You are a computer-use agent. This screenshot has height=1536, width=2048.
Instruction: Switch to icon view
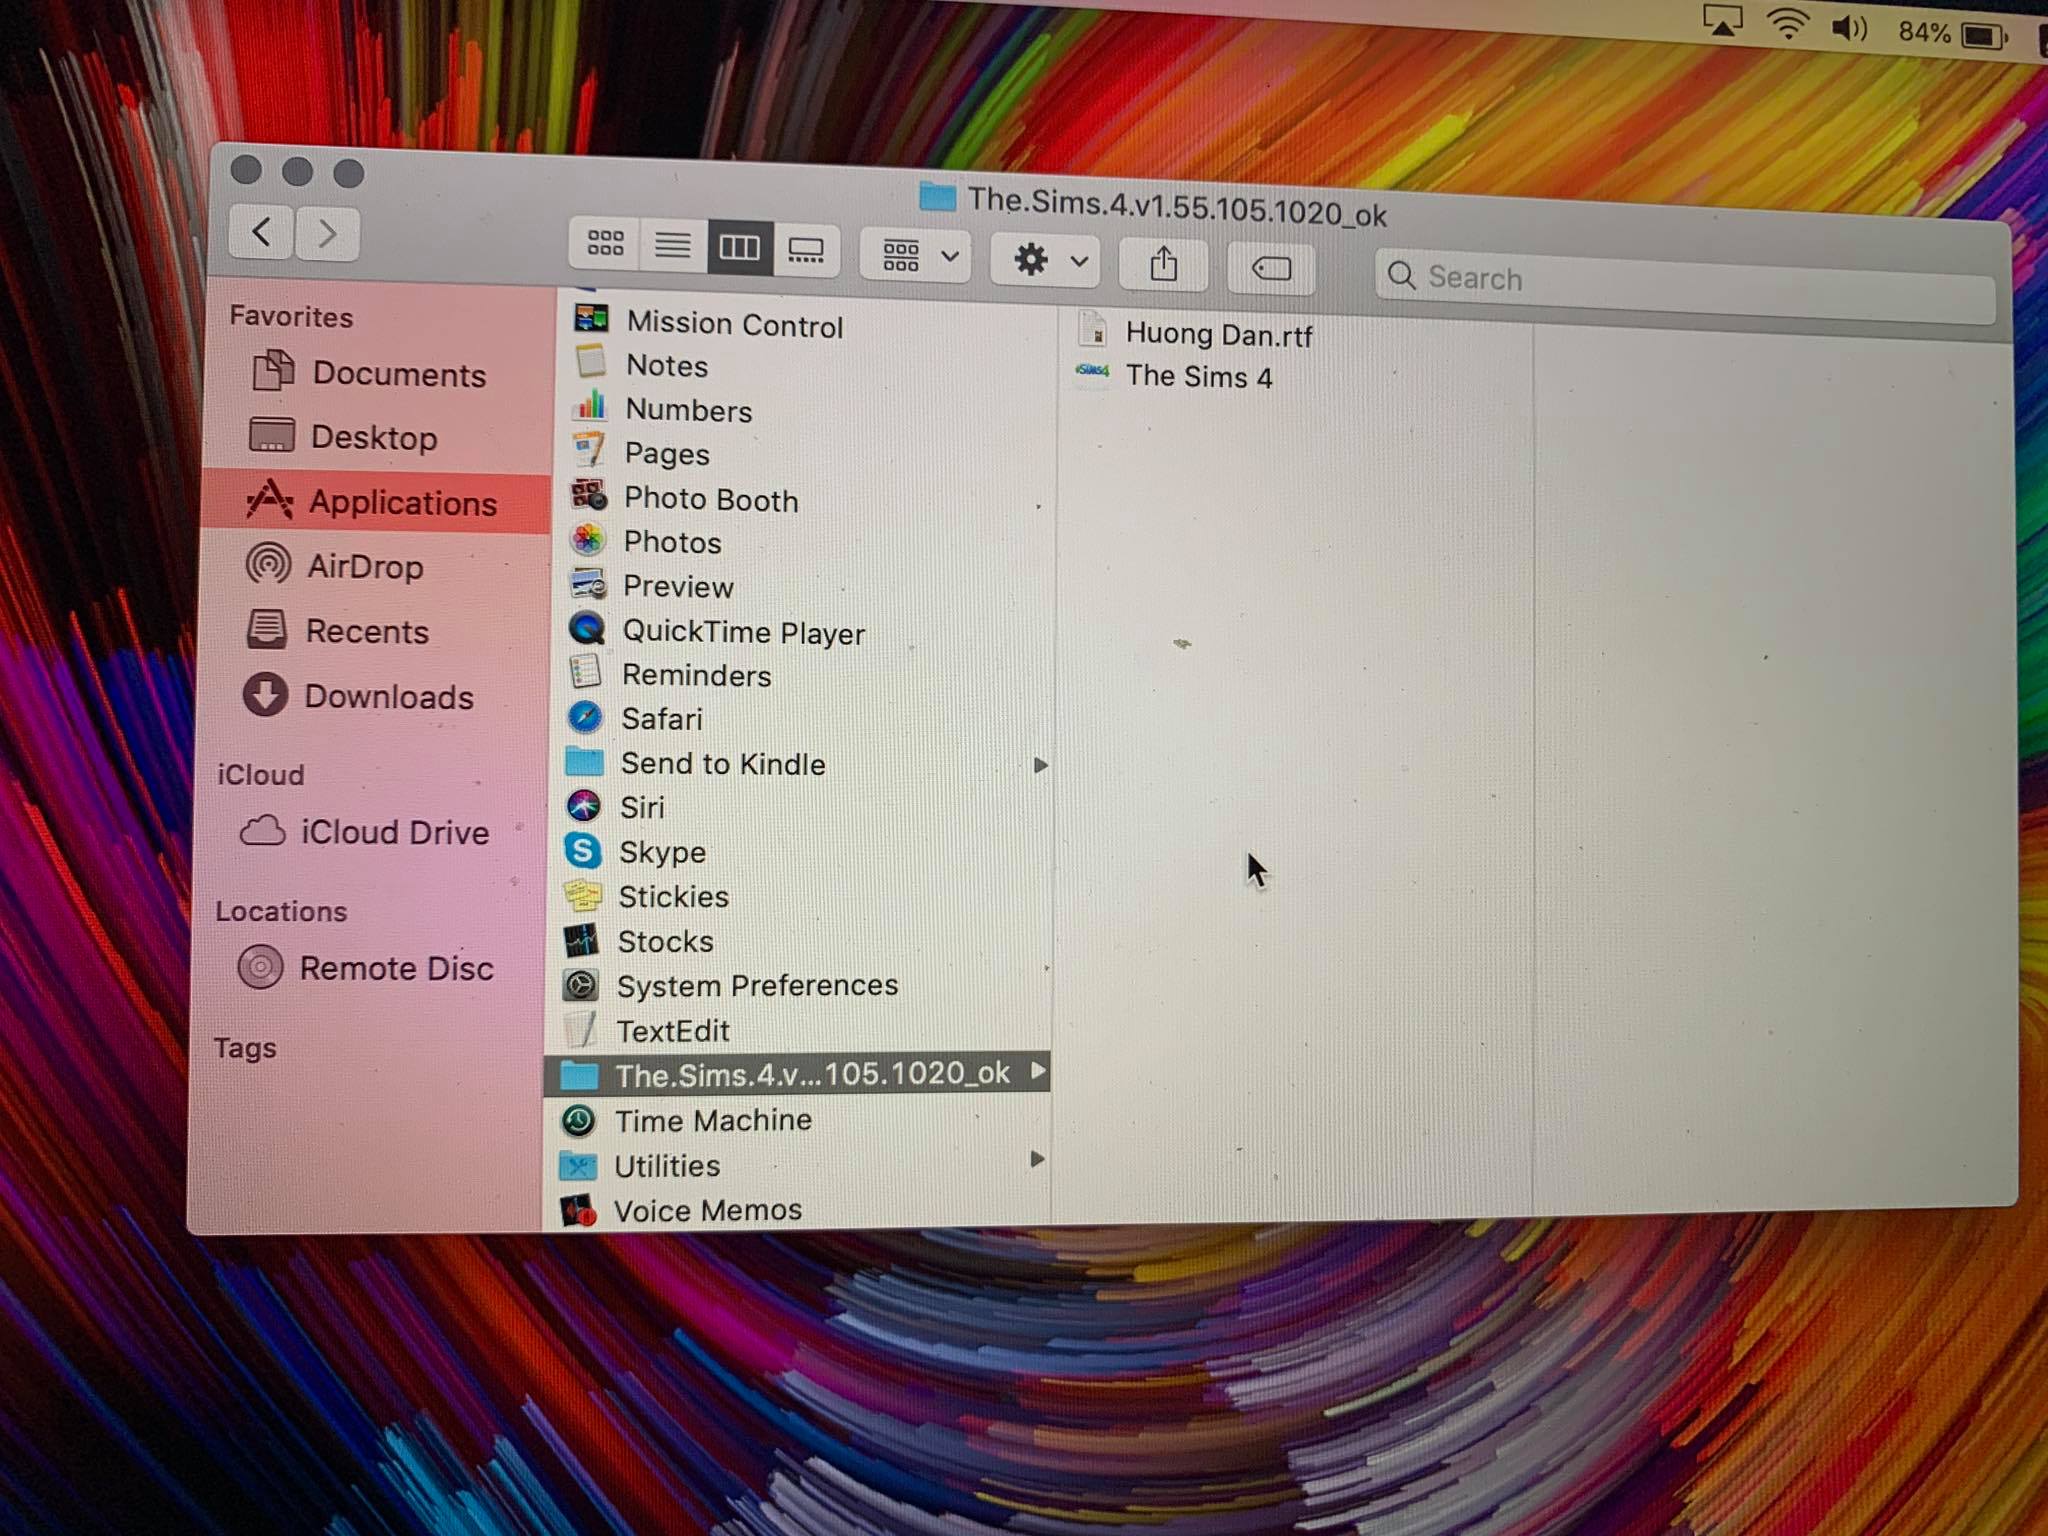click(x=604, y=242)
